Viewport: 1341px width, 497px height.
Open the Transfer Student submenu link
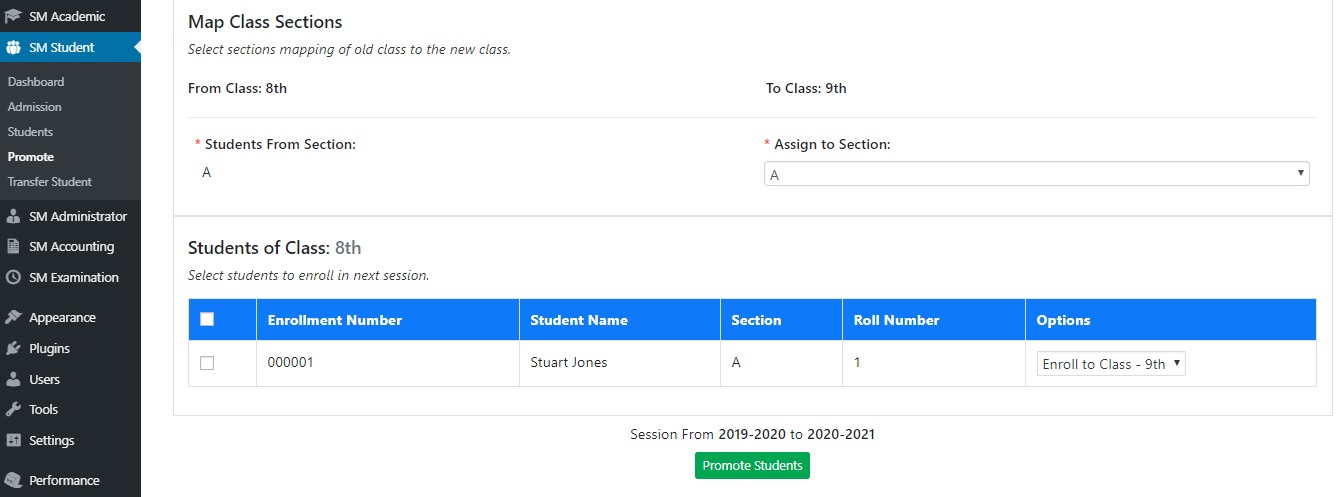pos(50,182)
